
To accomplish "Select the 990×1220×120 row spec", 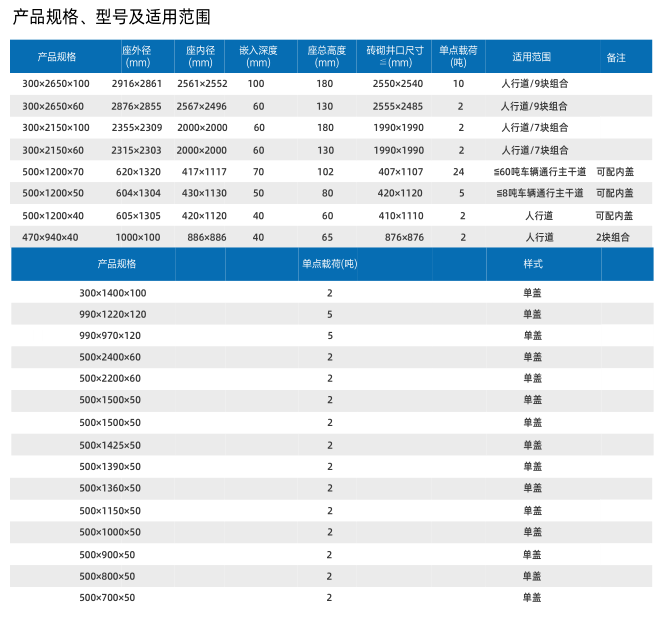I will click(112, 314).
